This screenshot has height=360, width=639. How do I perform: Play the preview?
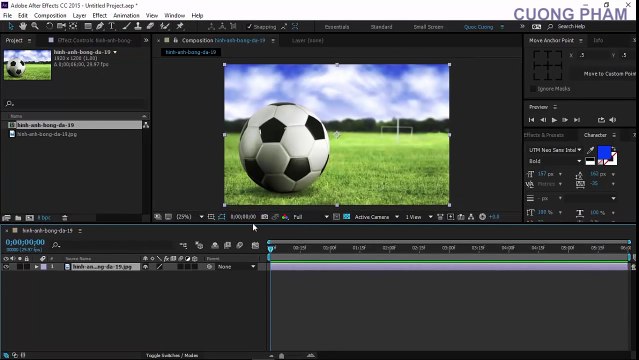tap(554, 120)
